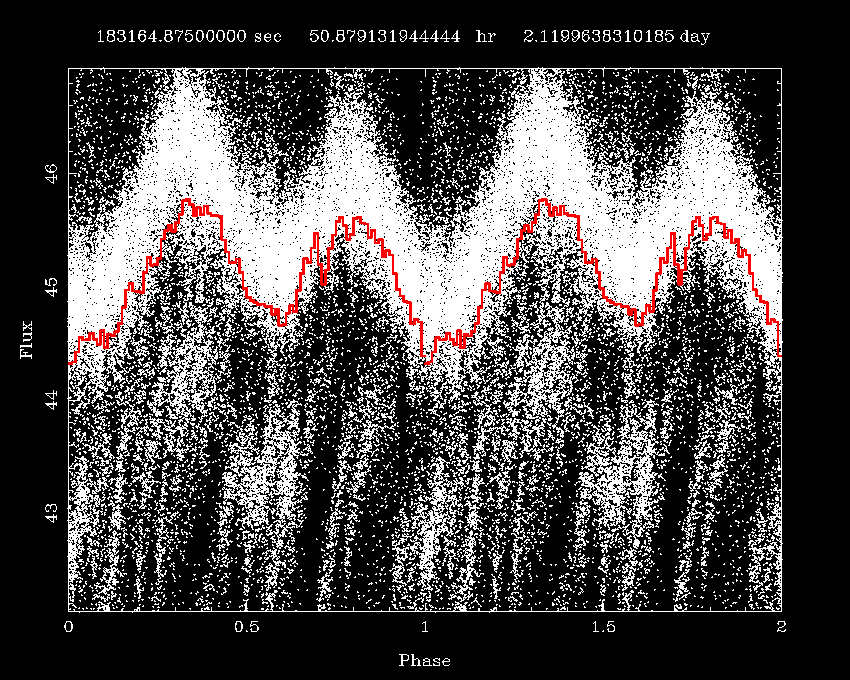Image resolution: width=850 pixels, height=680 pixels.
Task: Click the "Flux" y-axis label
Action: (26, 340)
